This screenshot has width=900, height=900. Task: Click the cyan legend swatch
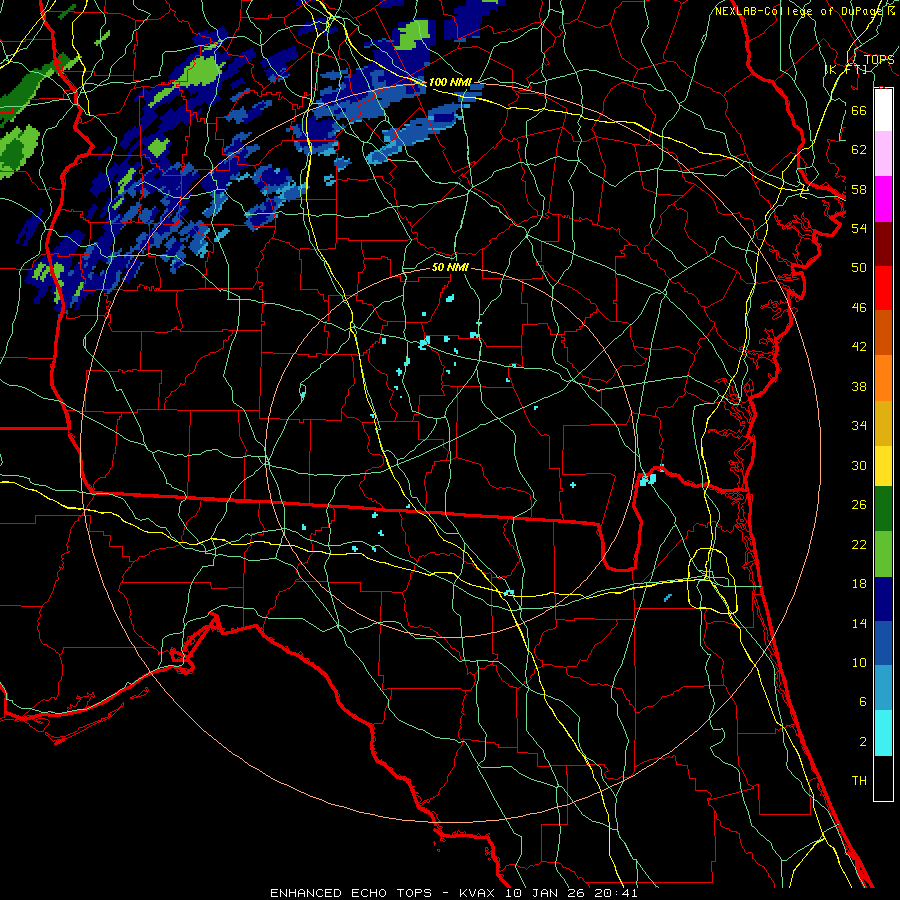tap(883, 733)
